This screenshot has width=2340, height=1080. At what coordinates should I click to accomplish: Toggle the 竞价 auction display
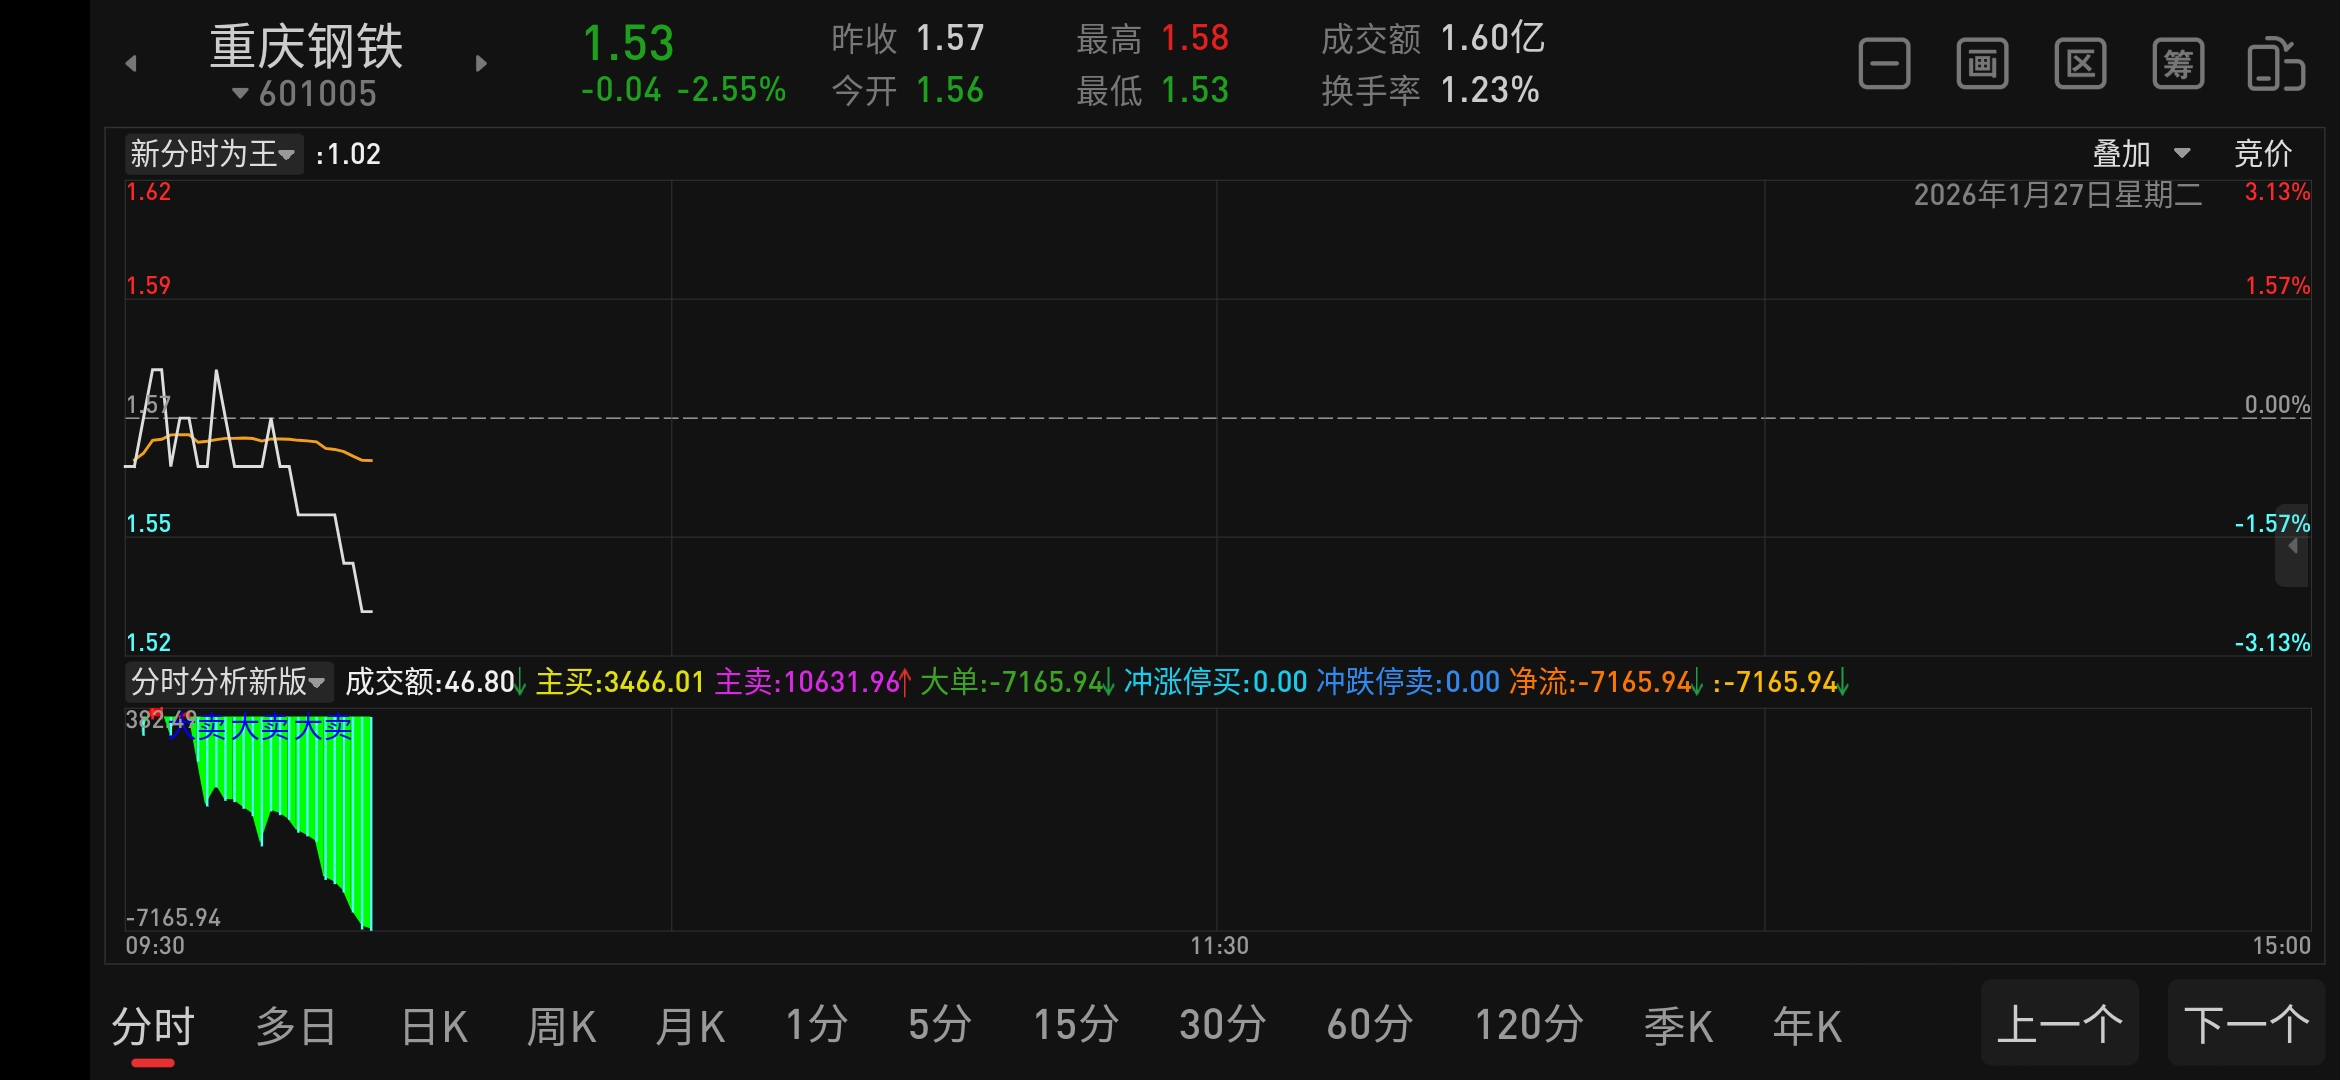[x=2262, y=154]
